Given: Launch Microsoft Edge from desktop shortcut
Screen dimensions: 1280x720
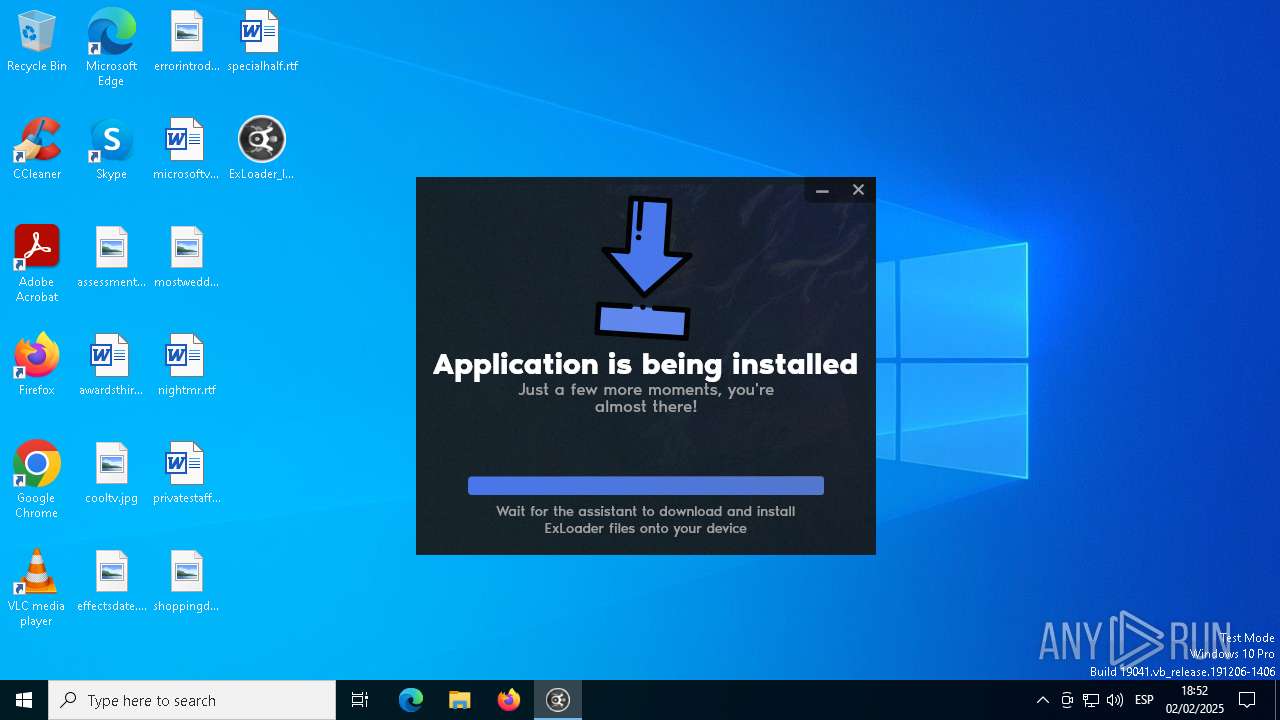Looking at the screenshot, I should pos(111,48).
